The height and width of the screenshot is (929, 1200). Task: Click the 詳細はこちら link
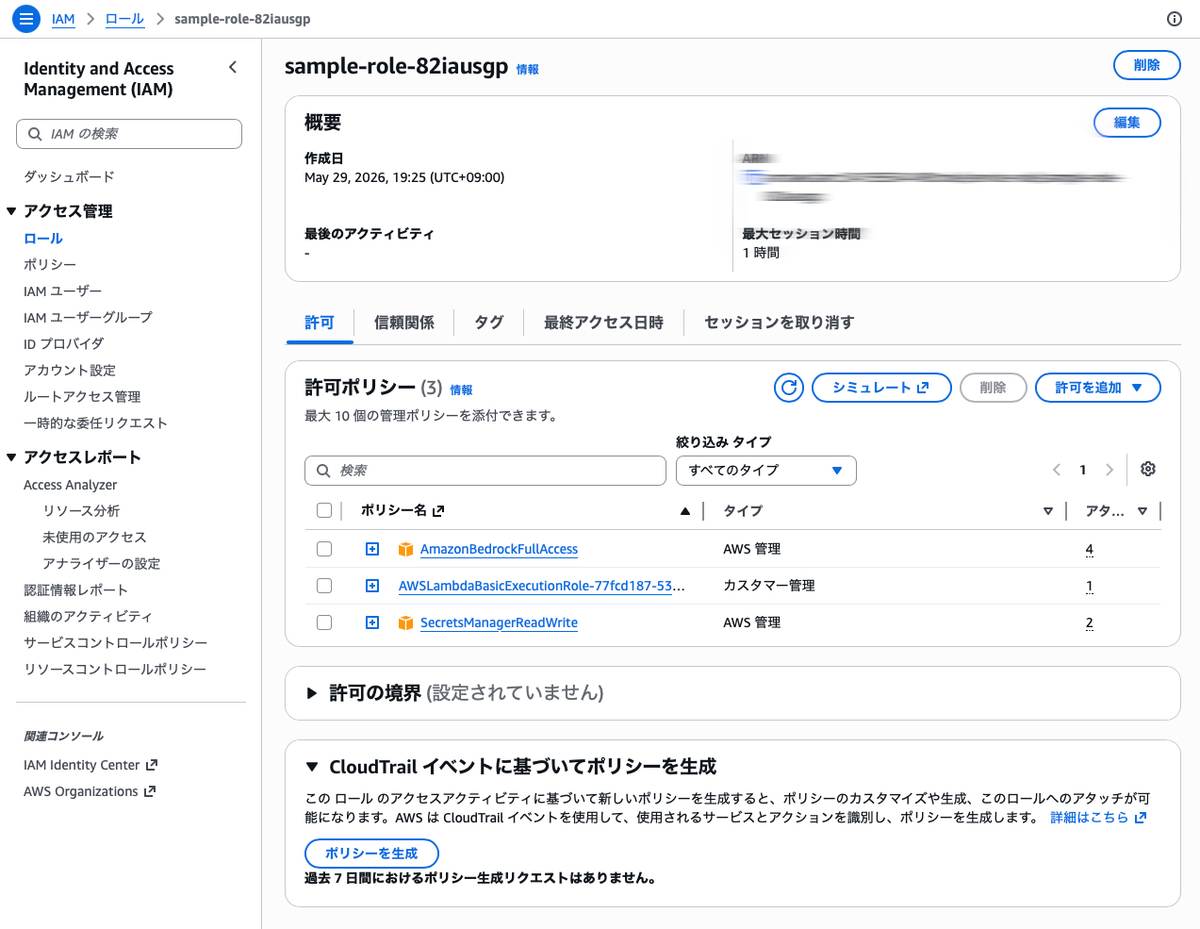[x=1089, y=818]
